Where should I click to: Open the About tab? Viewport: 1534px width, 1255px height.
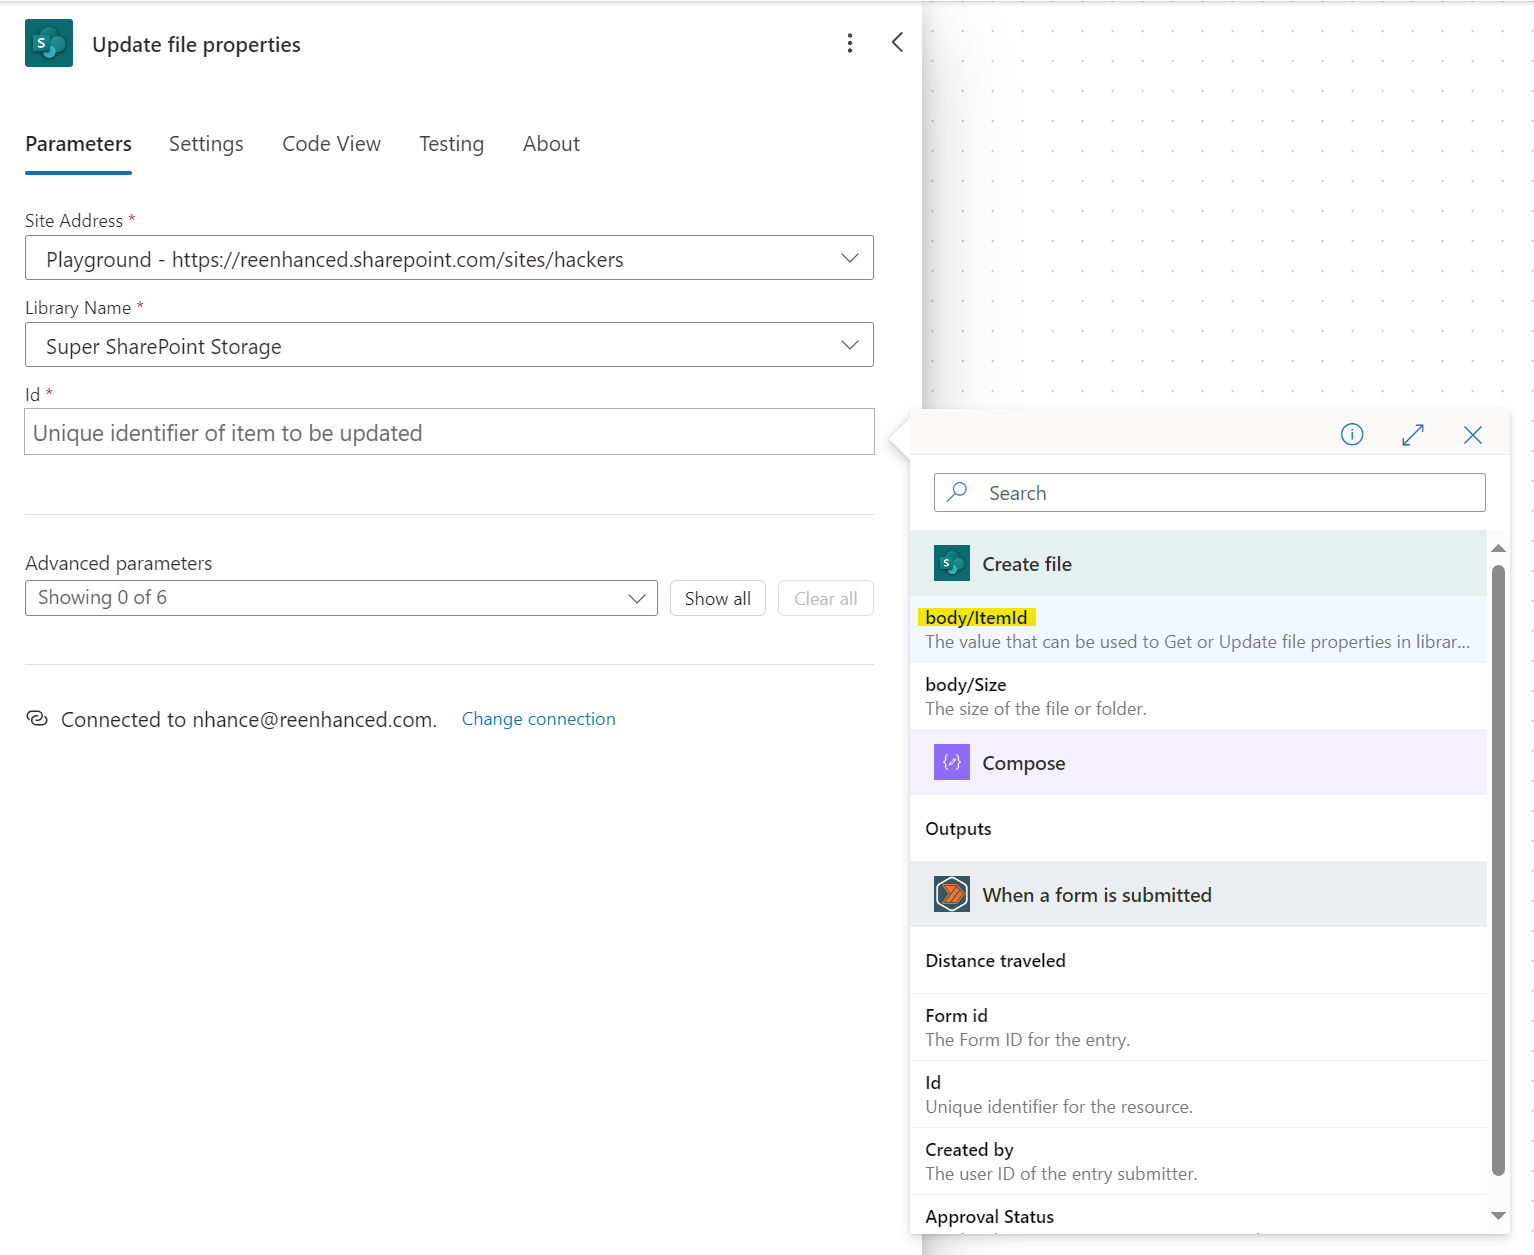click(x=551, y=144)
